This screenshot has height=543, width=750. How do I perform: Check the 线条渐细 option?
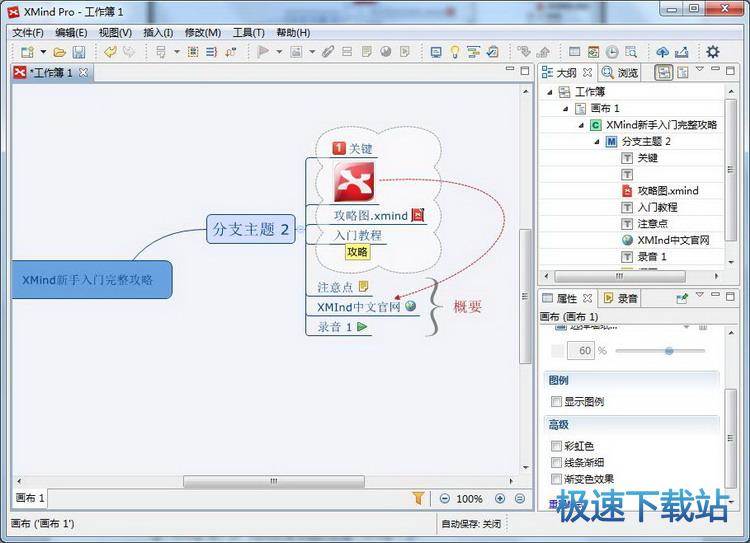tap(556, 462)
